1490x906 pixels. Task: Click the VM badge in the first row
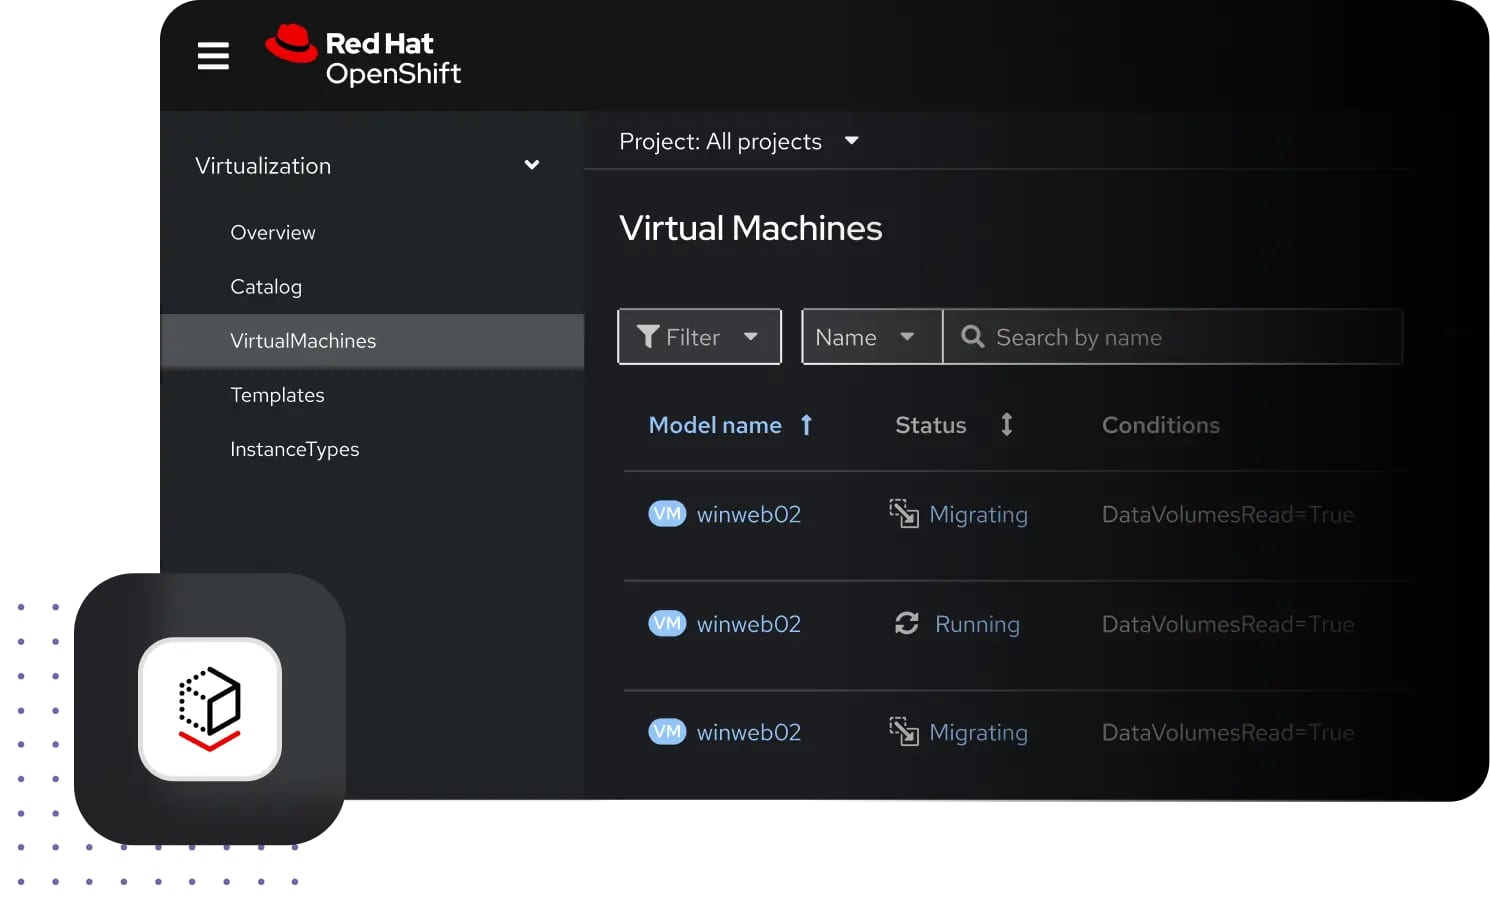click(x=667, y=514)
